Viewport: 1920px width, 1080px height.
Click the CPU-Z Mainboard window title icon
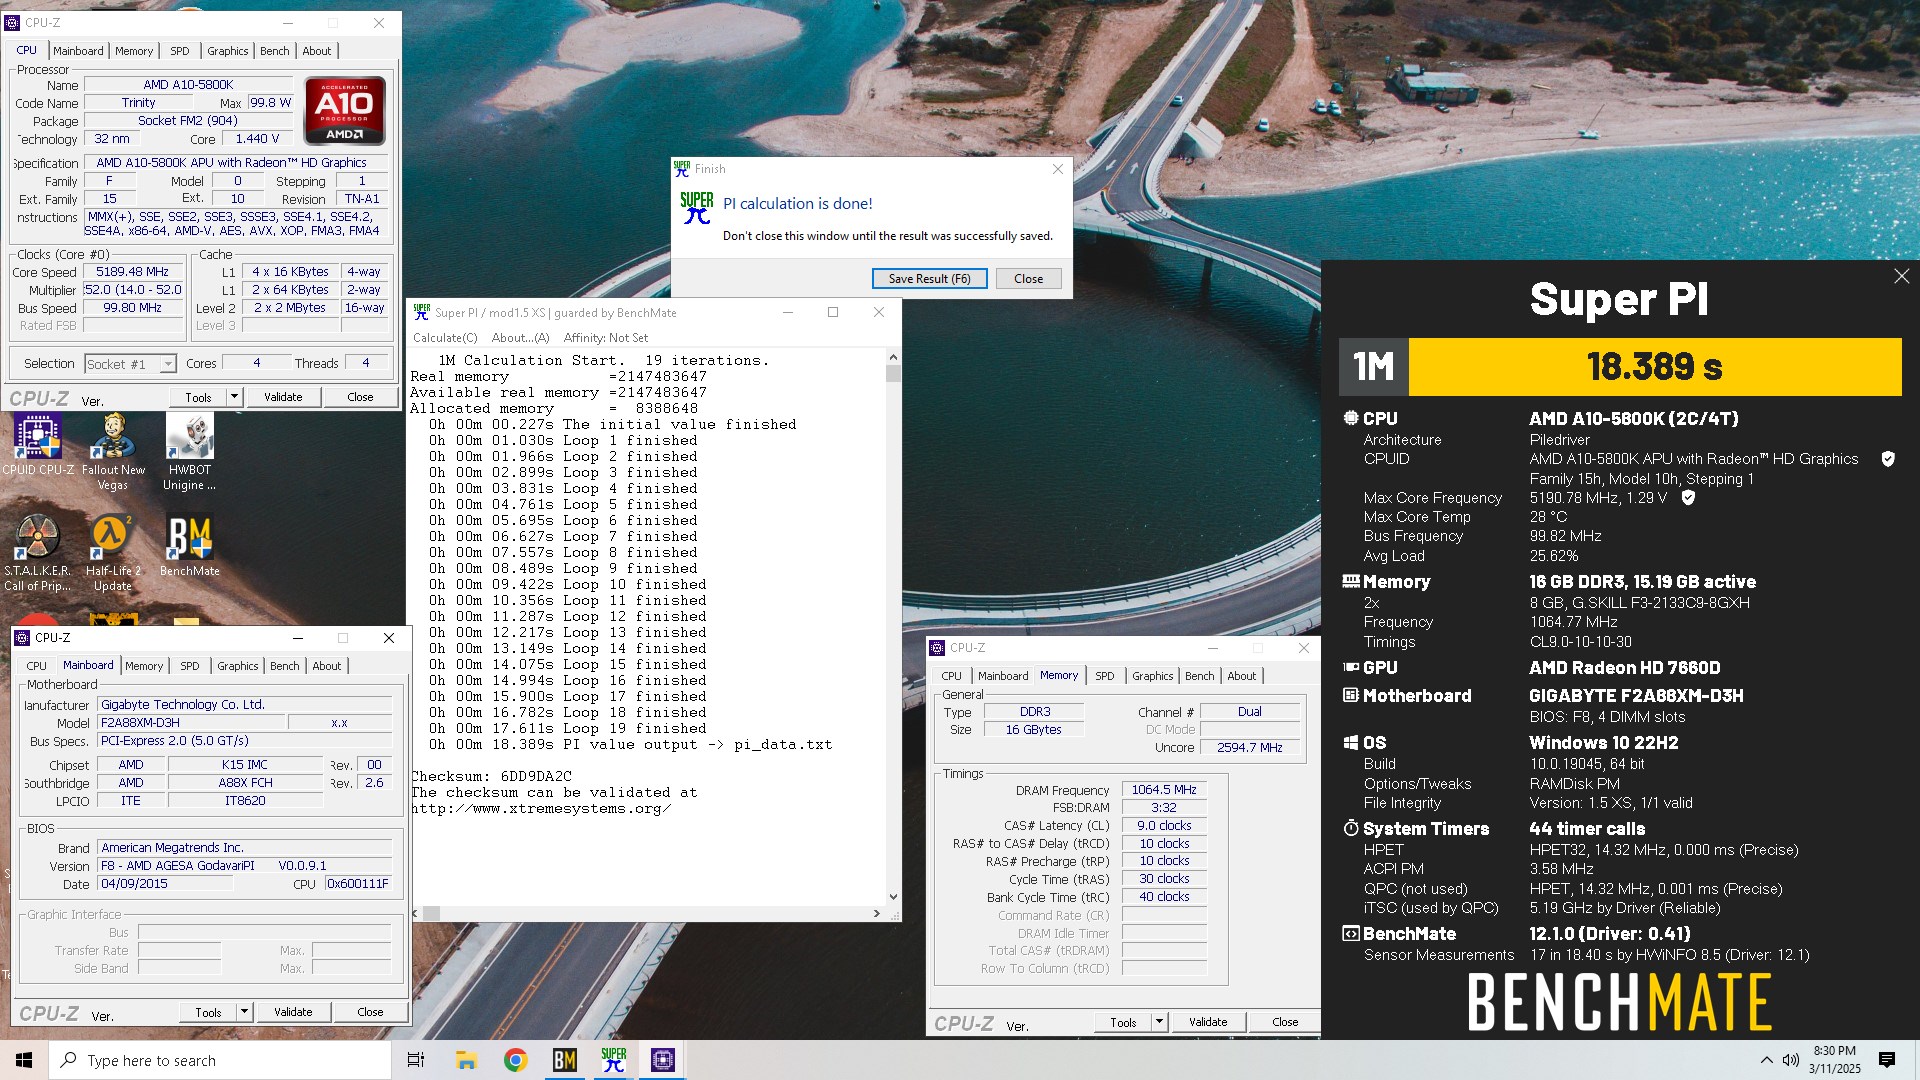pyautogui.click(x=22, y=637)
